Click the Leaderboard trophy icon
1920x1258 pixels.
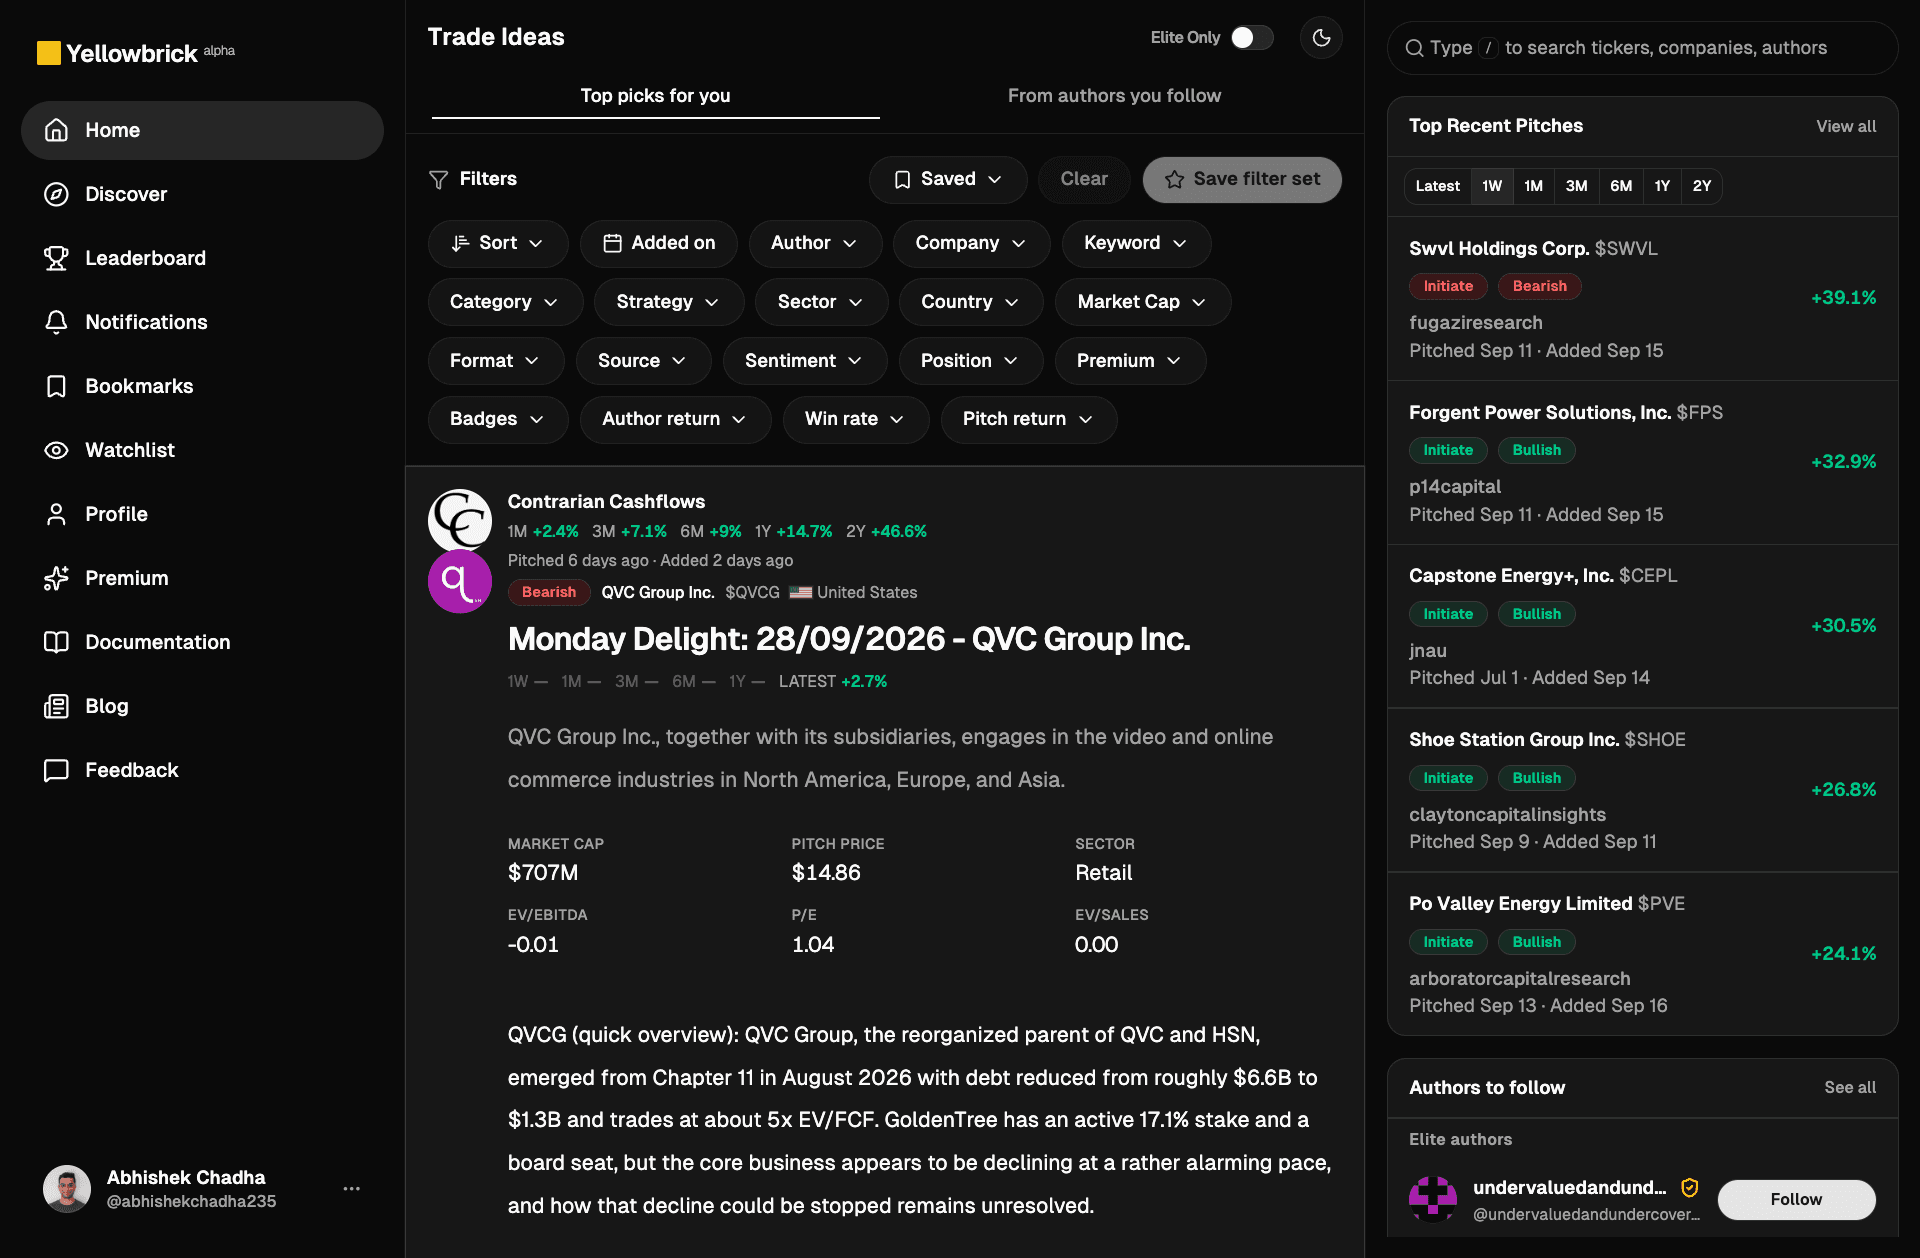pos(56,258)
